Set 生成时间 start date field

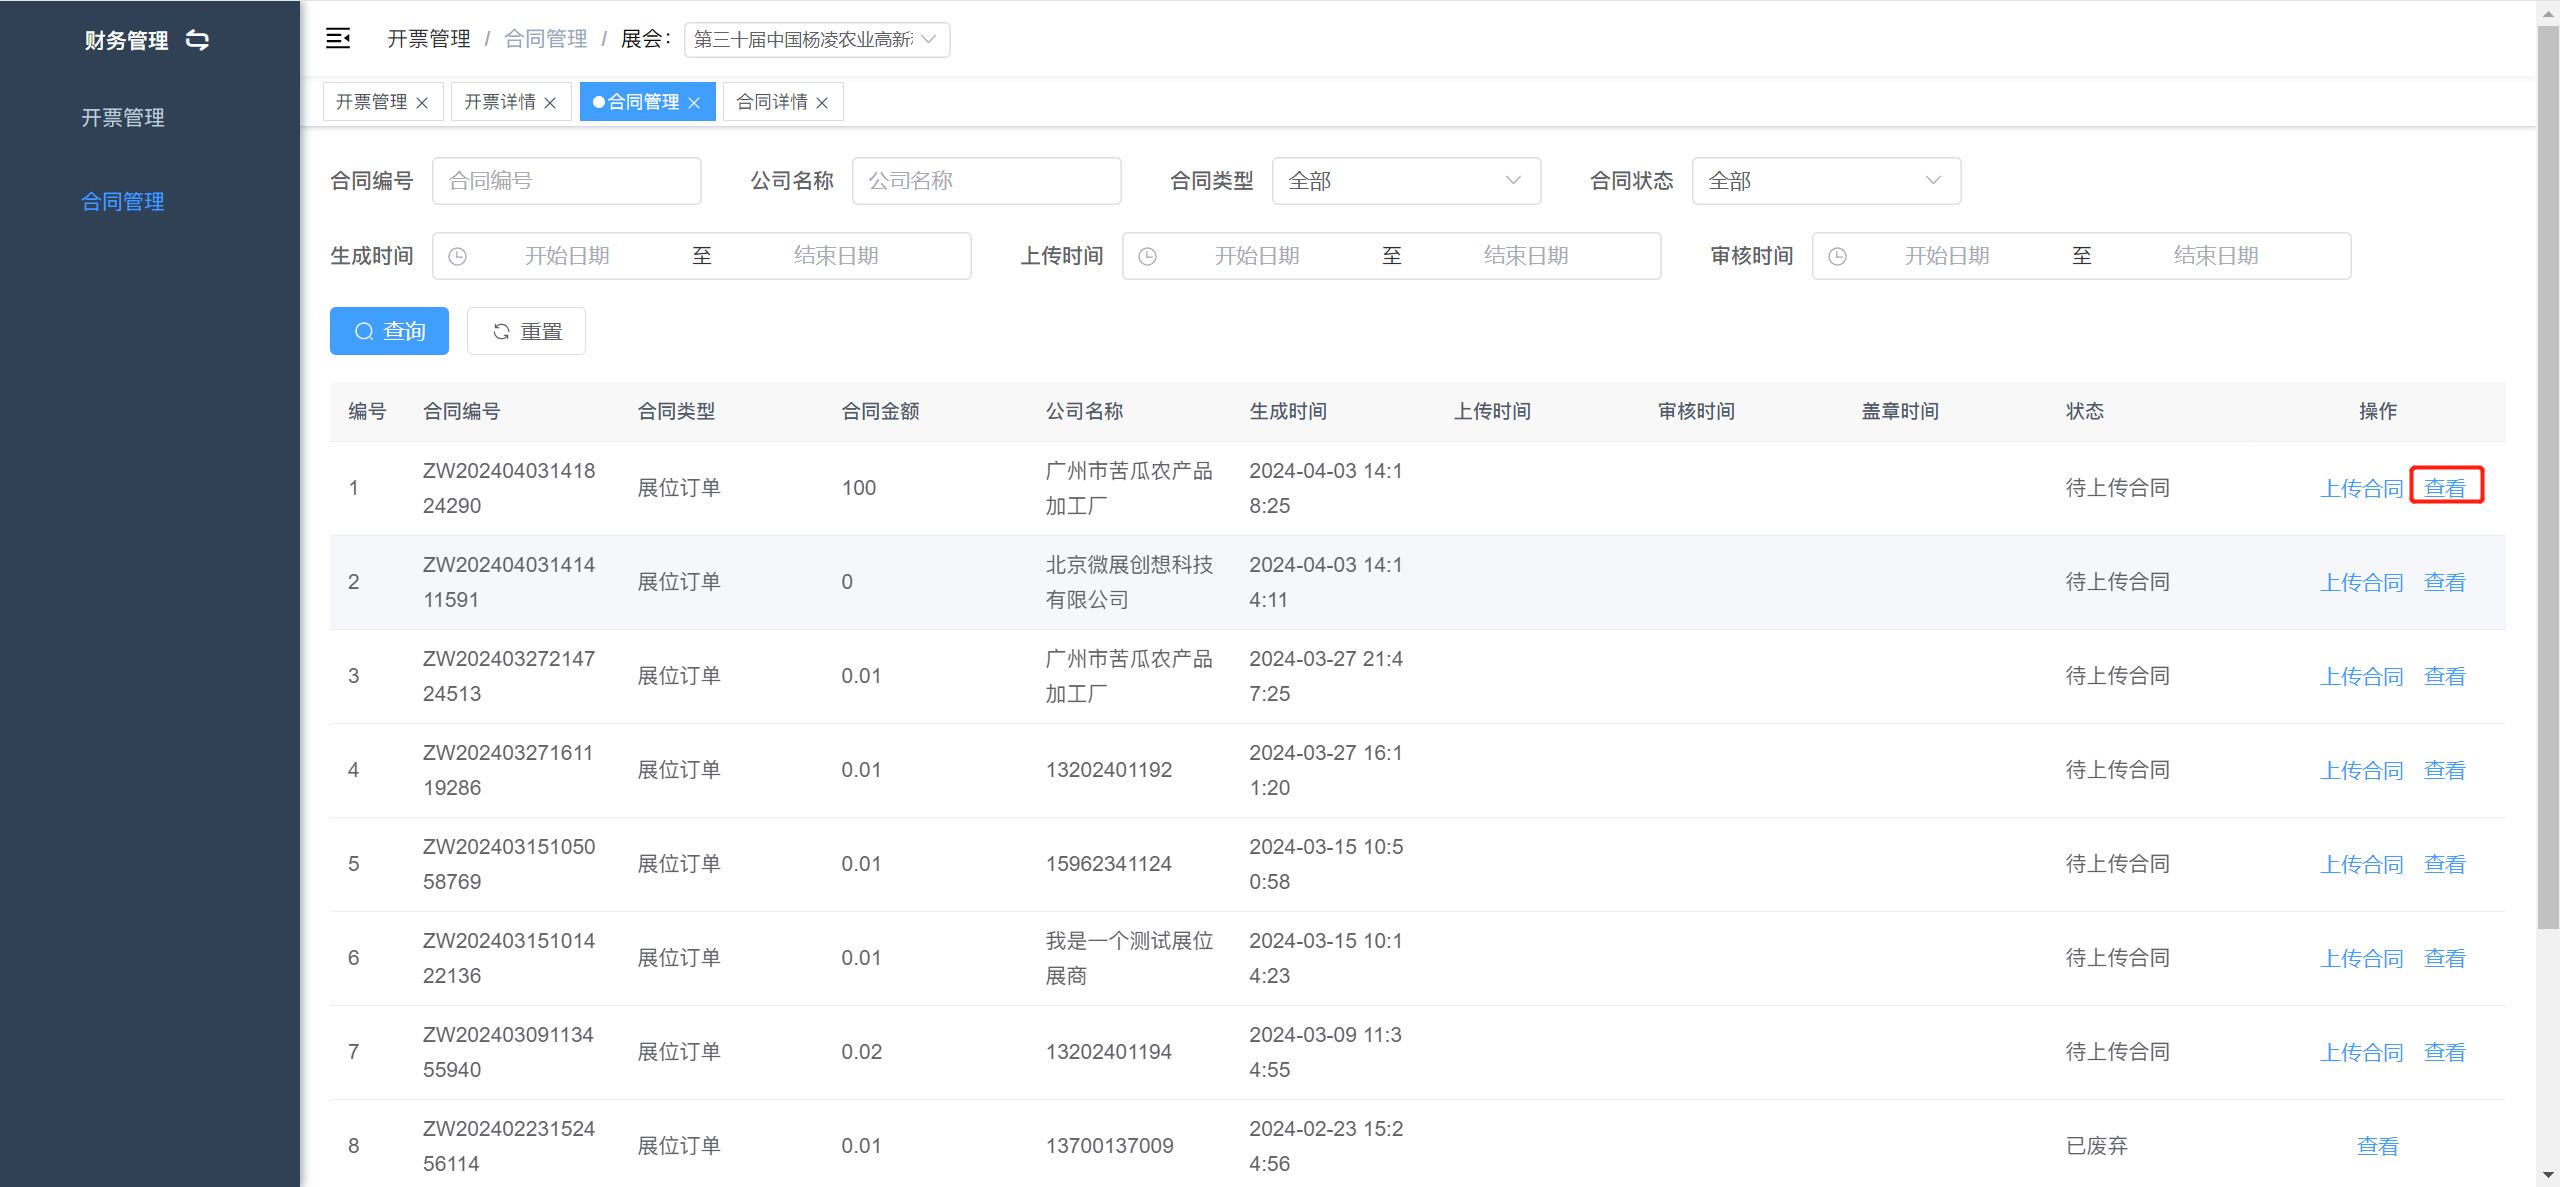click(x=567, y=256)
